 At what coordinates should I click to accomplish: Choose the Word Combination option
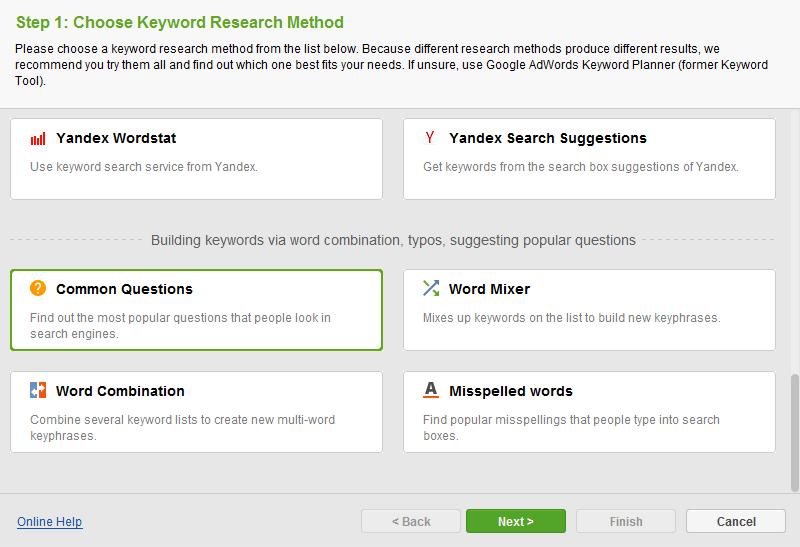pos(196,412)
